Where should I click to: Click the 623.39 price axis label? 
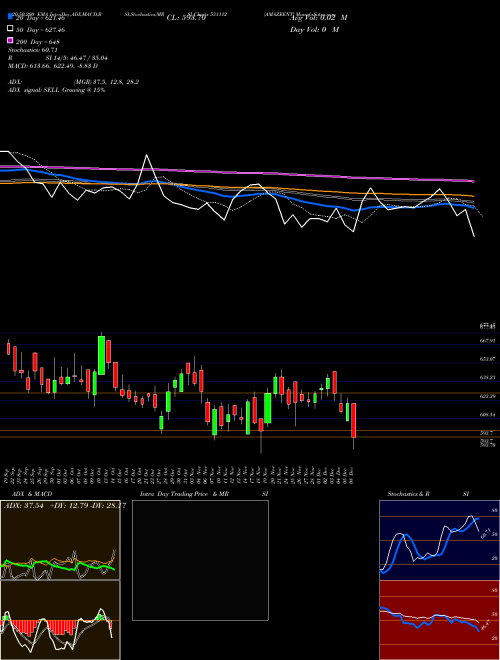point(488,396)
